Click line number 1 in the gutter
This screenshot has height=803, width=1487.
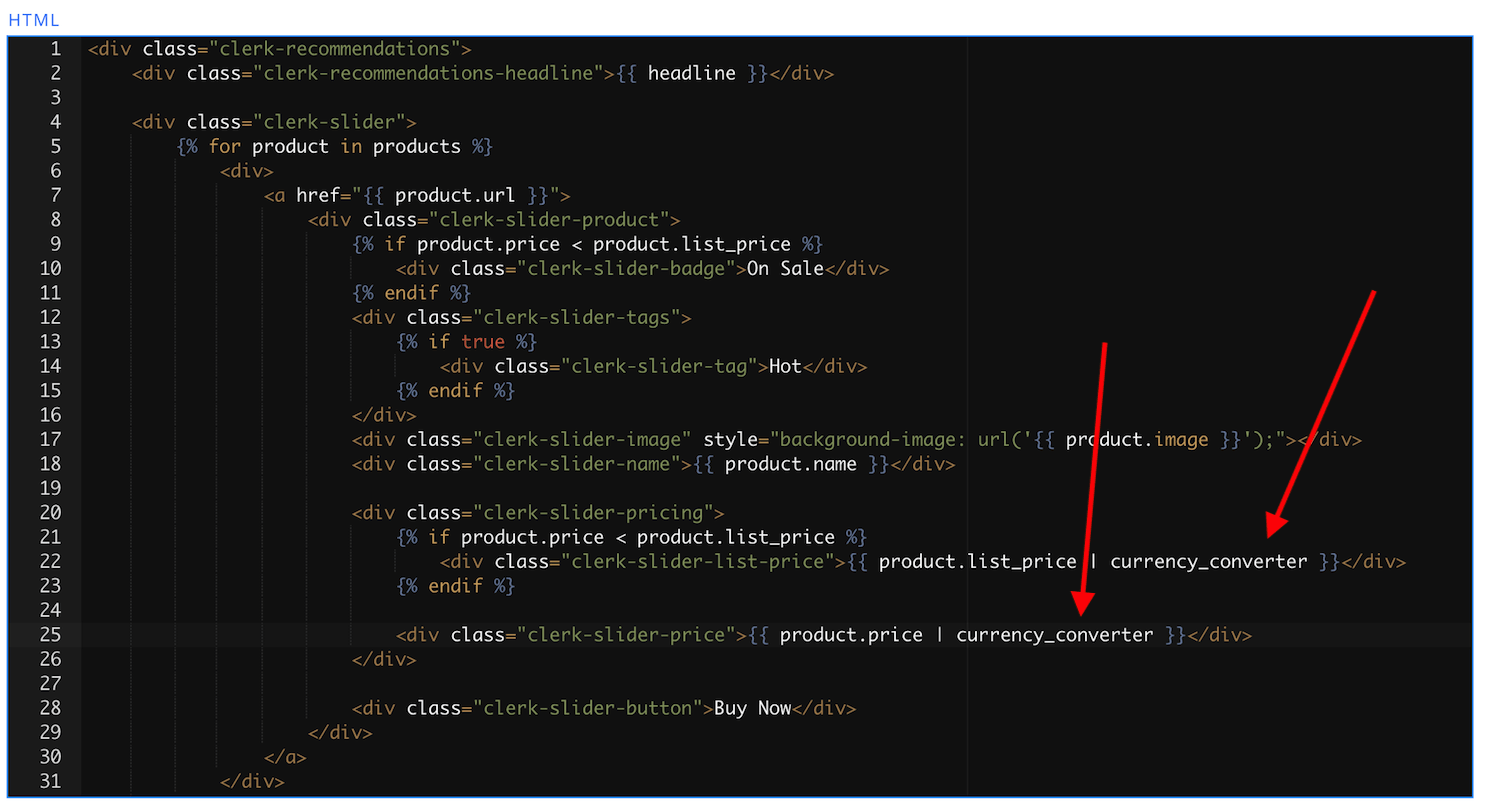[55, 49]
